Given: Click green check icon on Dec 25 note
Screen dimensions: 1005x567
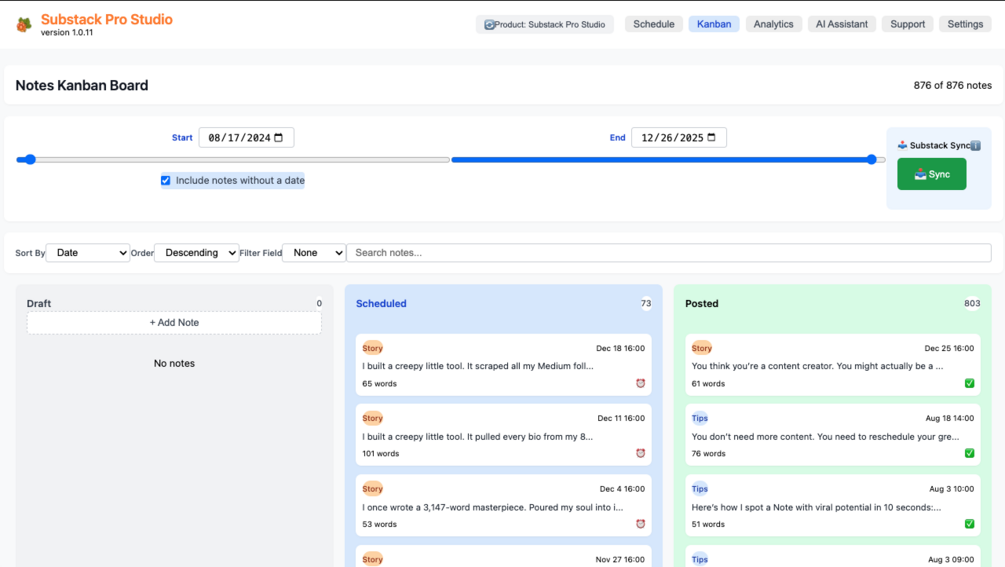Looking at the screenshot, I should pyautogui.click(x=969, y=383).
